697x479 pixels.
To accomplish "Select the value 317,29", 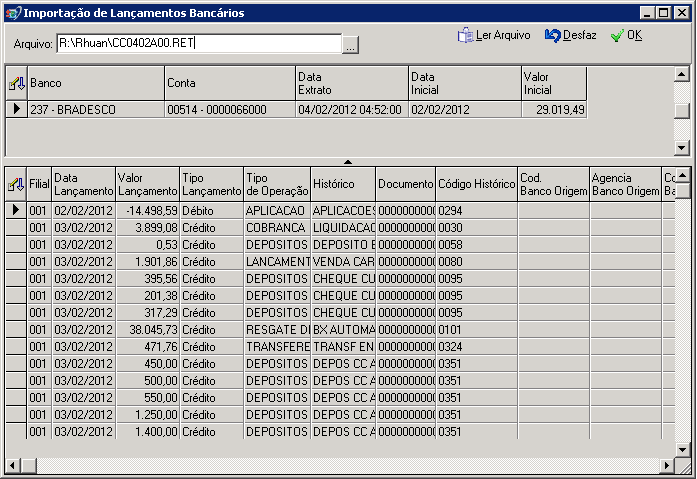I will (148, 312).
